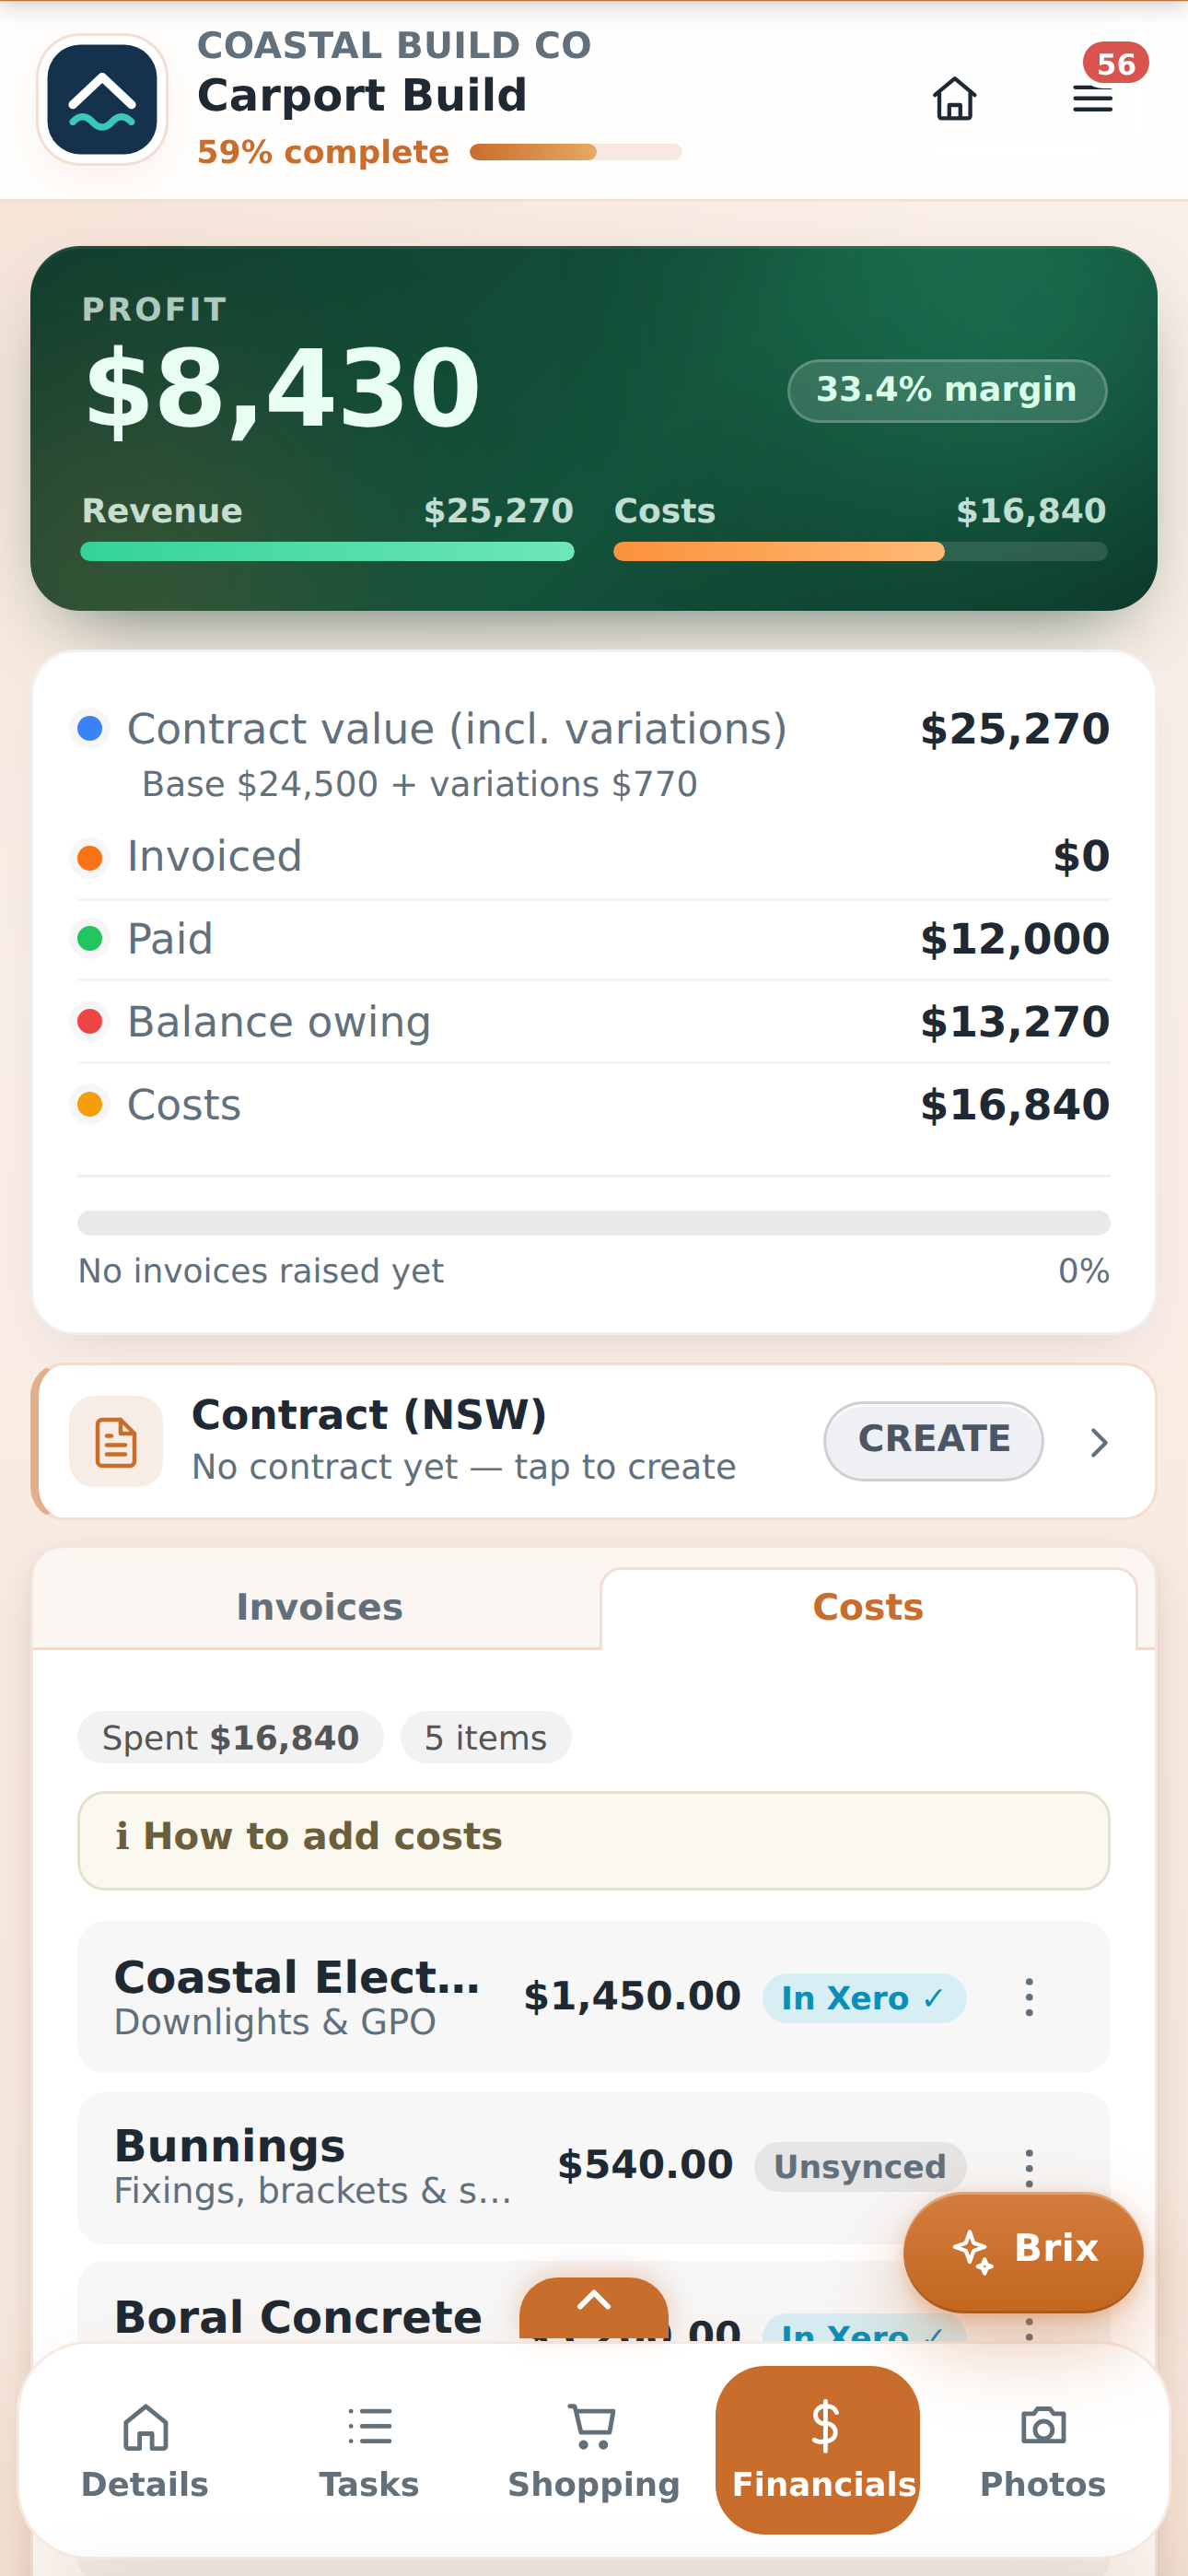1188x2576 pixels.
Task: Tap the Unsynced badge on Bunnings
Action: [860, 2167]
